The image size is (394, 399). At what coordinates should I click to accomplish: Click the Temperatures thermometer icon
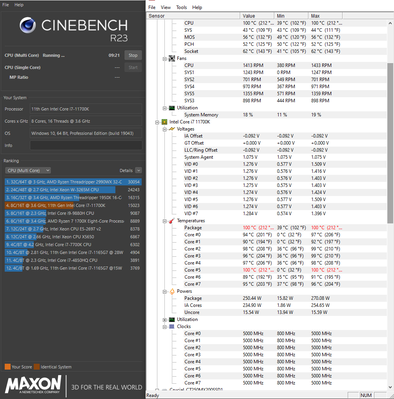[x=172, y=221]
